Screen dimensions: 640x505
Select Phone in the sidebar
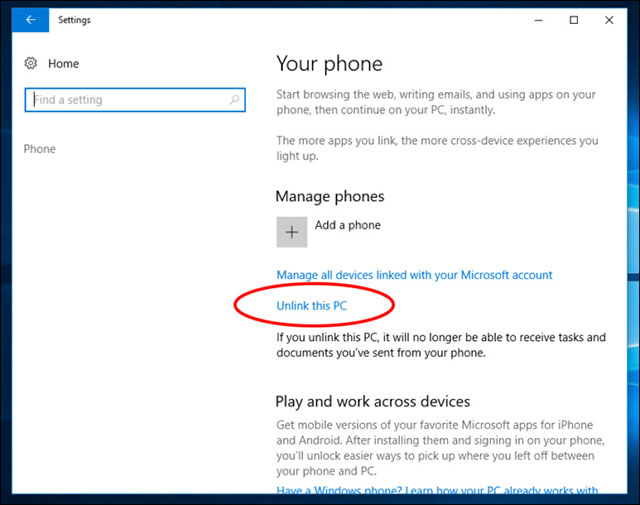coord(40,149)
